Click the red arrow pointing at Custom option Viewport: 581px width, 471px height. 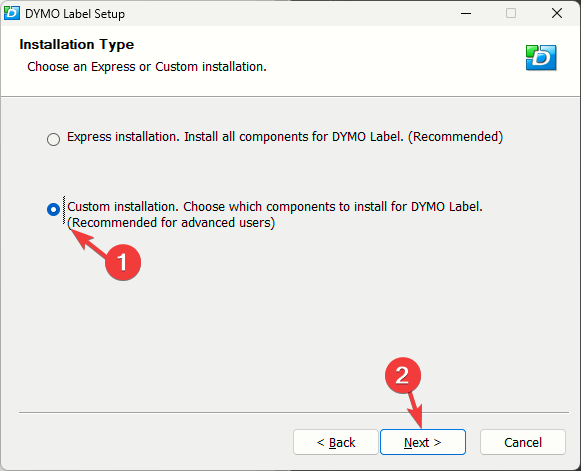[88, 243]
